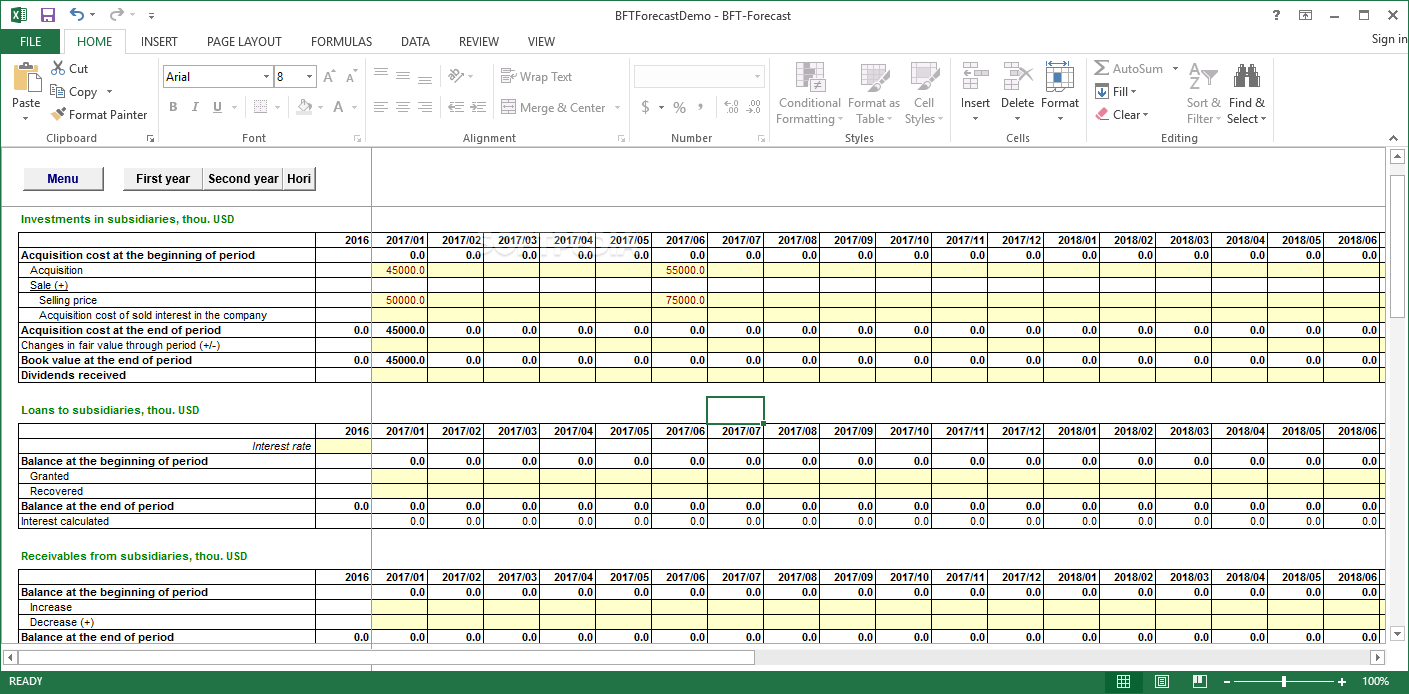The image size is (1409, 694).
Task: Decrease the cell indent
Action: tap(456, 107)
